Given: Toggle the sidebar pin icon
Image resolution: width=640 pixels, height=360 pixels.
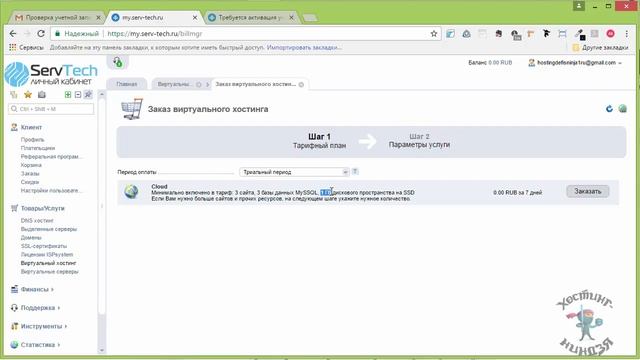Looking at the screenshot, I should (88, 95).
